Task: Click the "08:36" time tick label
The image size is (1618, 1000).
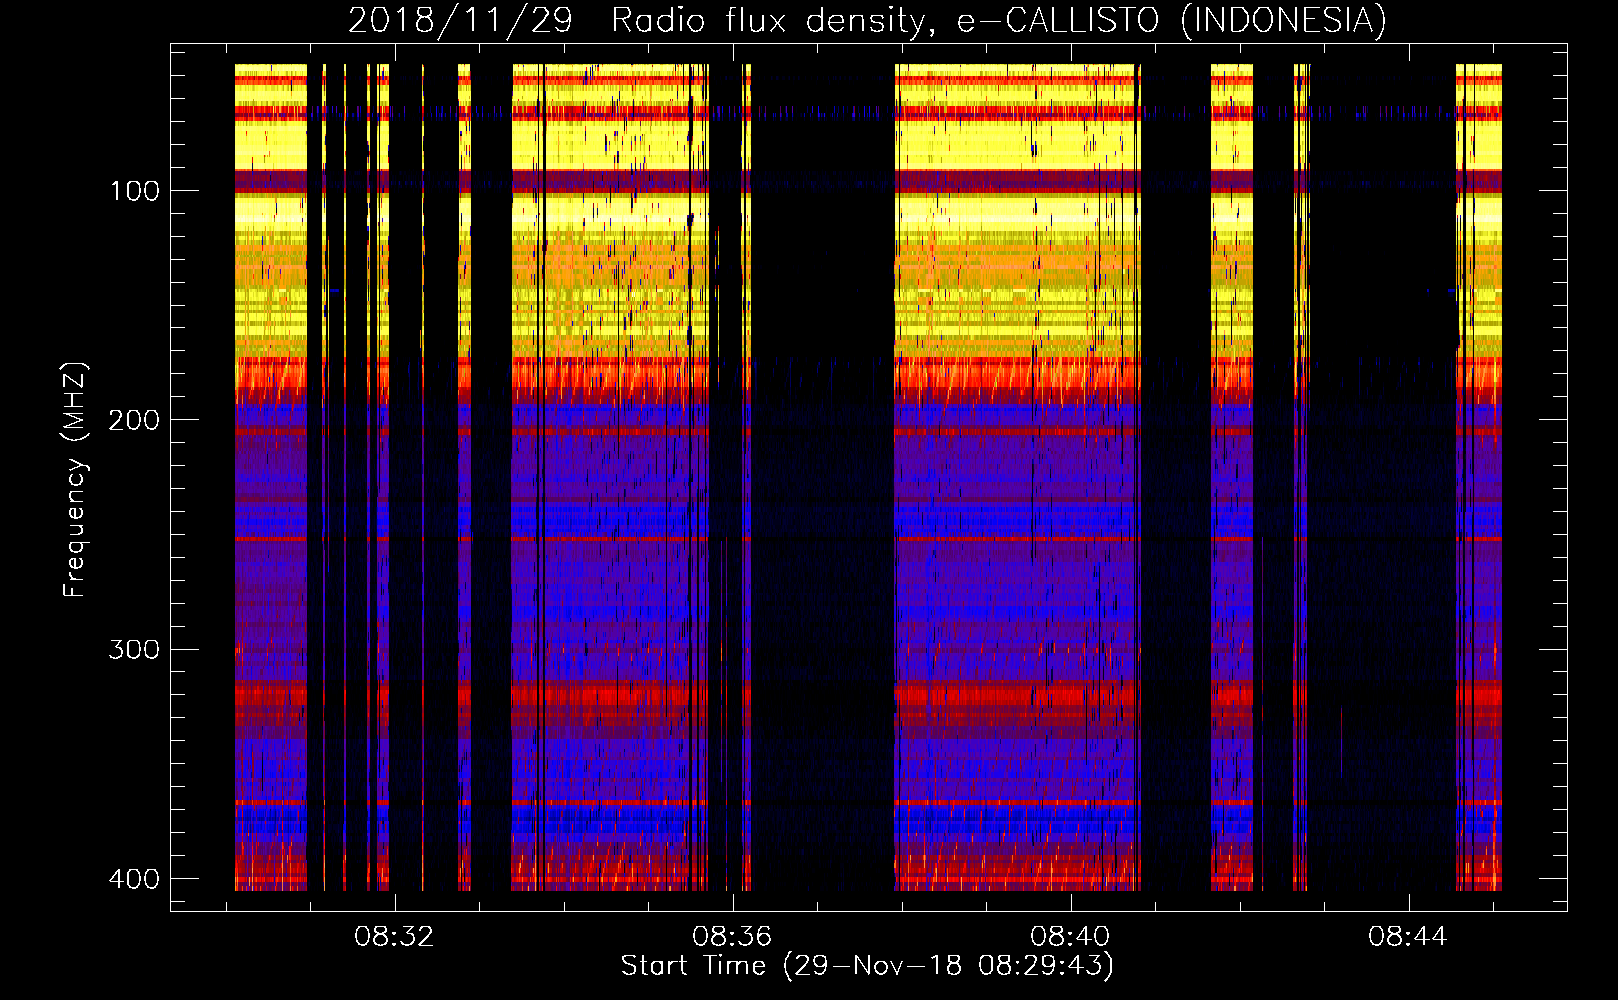Action: point(733,937)
